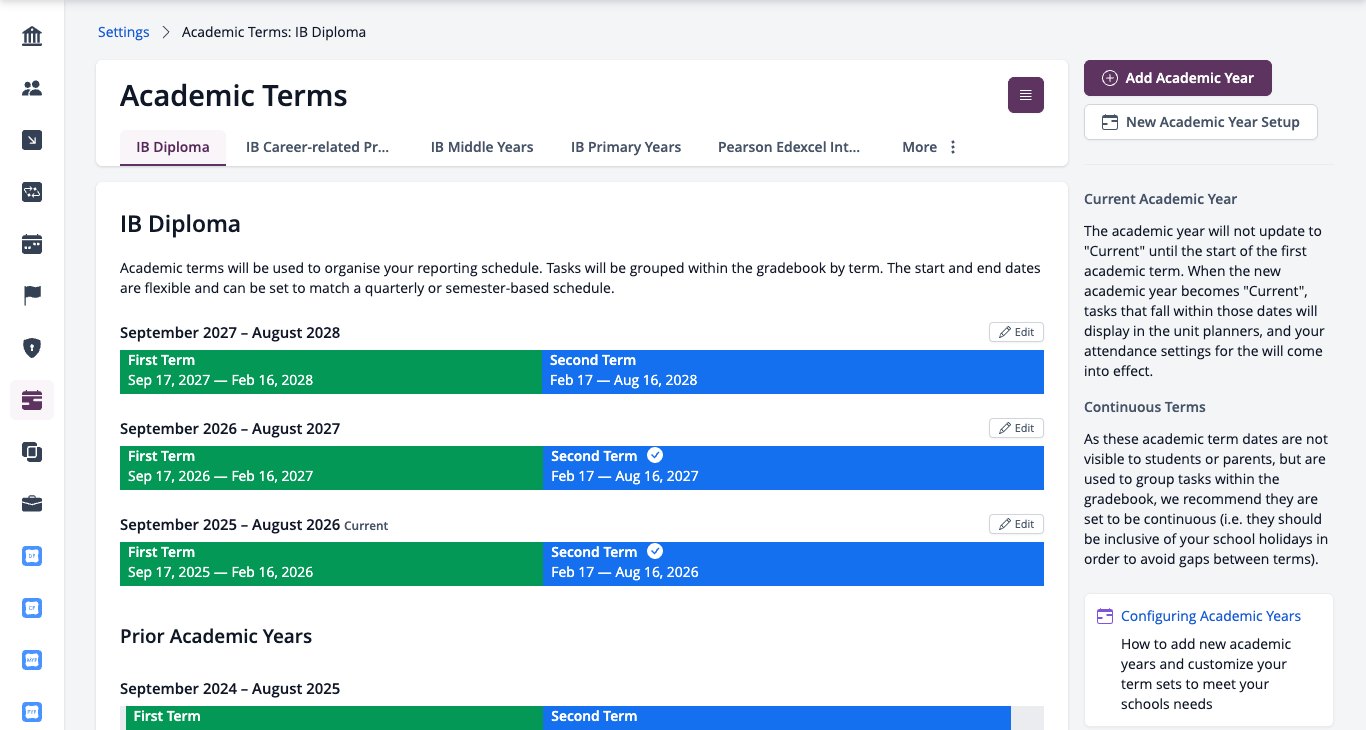Click the calendar icon in sidebar
The width and height of the screenshot is (1366, 730).
point(32,244)
